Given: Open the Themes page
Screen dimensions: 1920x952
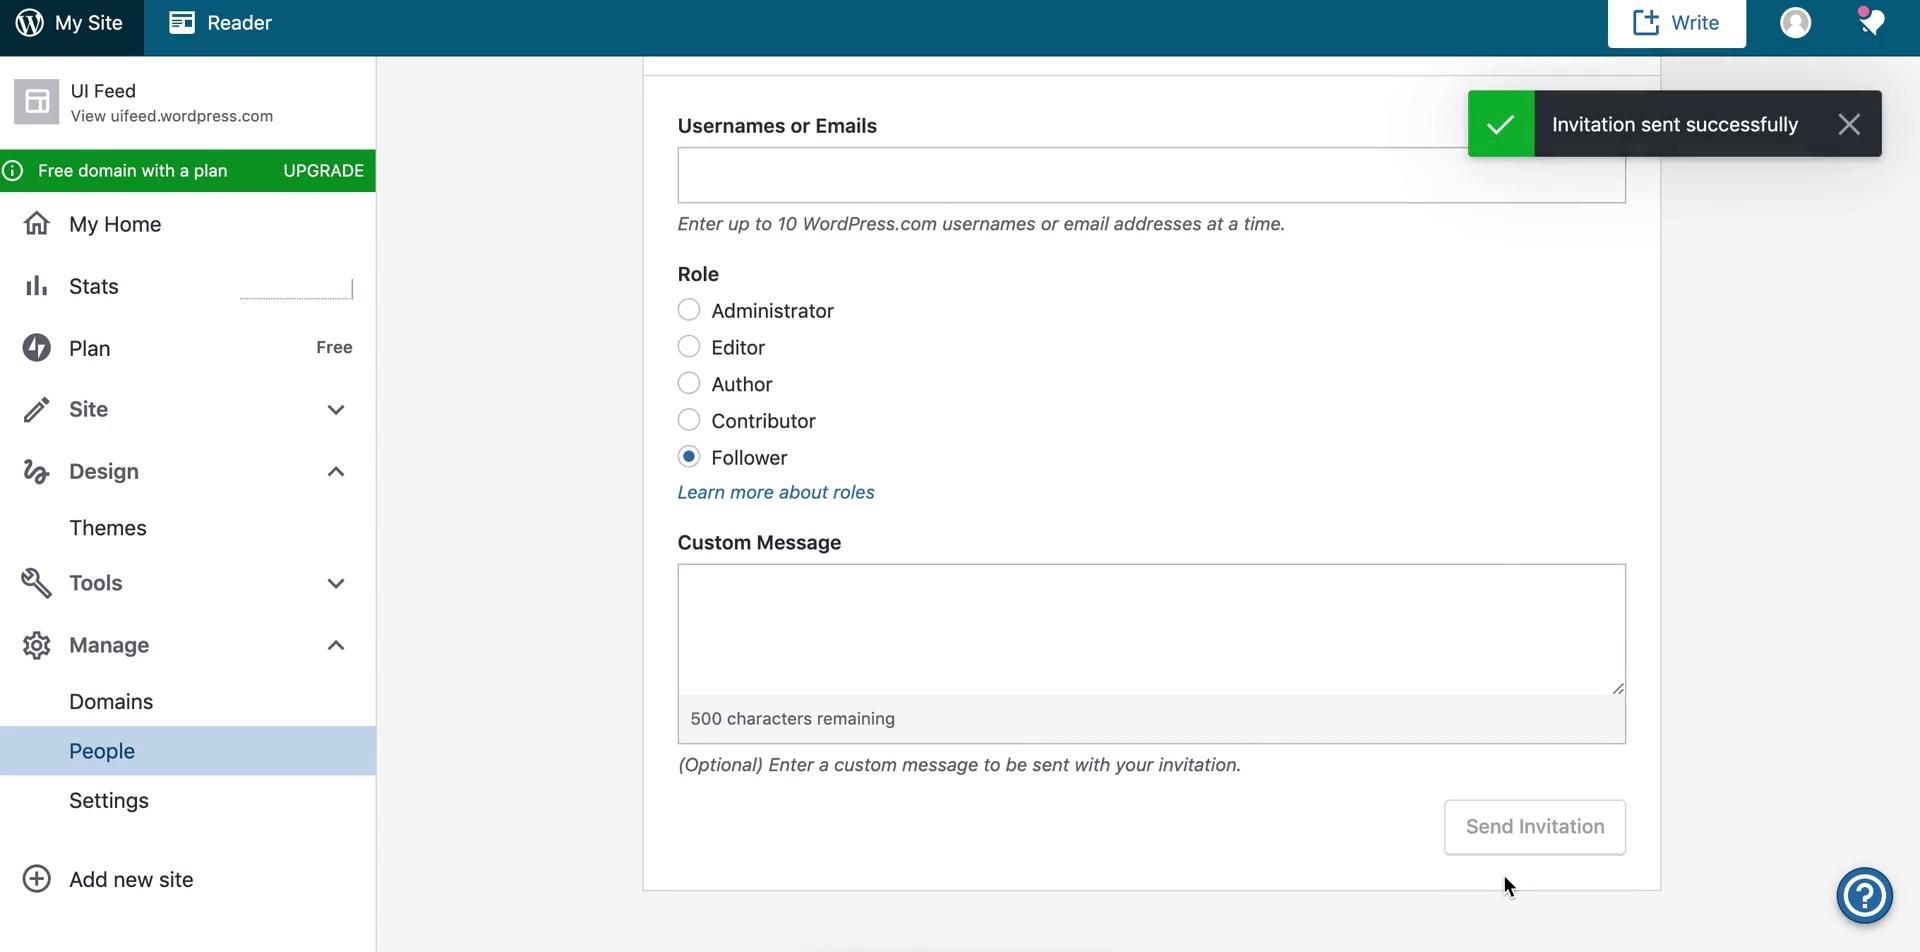Looking at the screenshot, I should (x=107, y=527).
